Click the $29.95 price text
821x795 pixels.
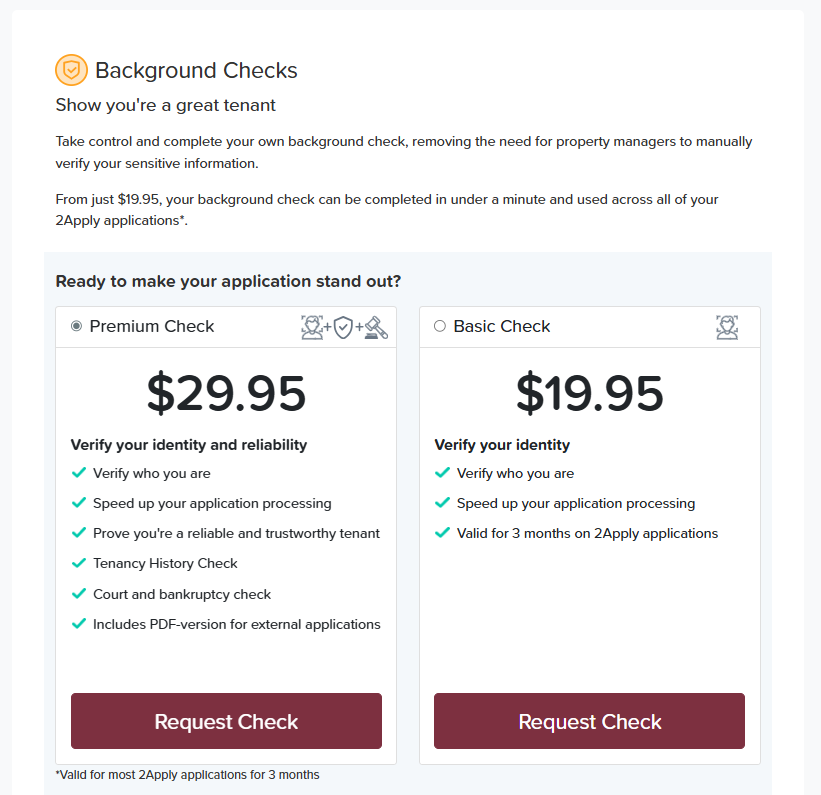tap(226, 394)
